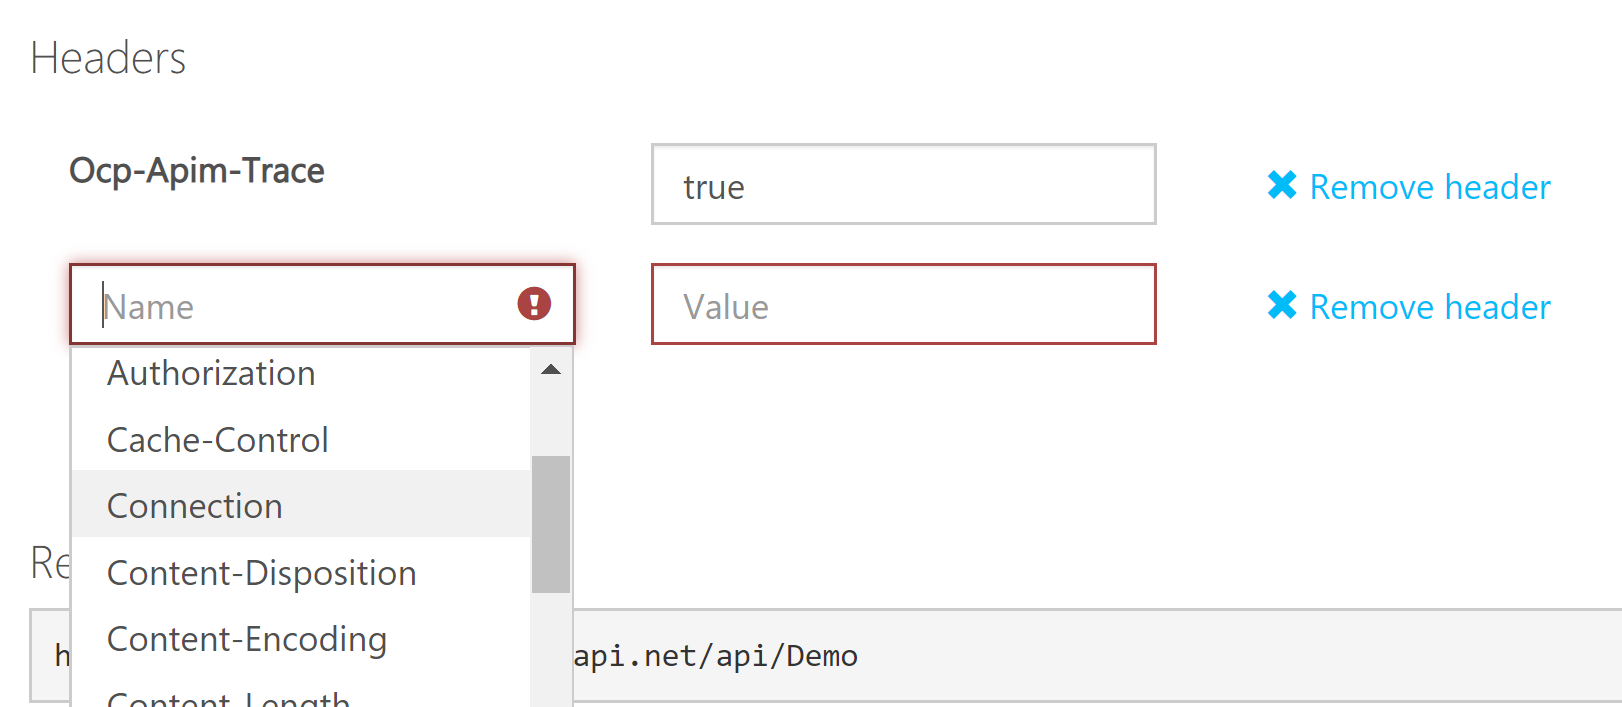Viewport: 1622px width, 707px height.
Task: Select Connection from the header suggestions
Action: tap(194, 505)
